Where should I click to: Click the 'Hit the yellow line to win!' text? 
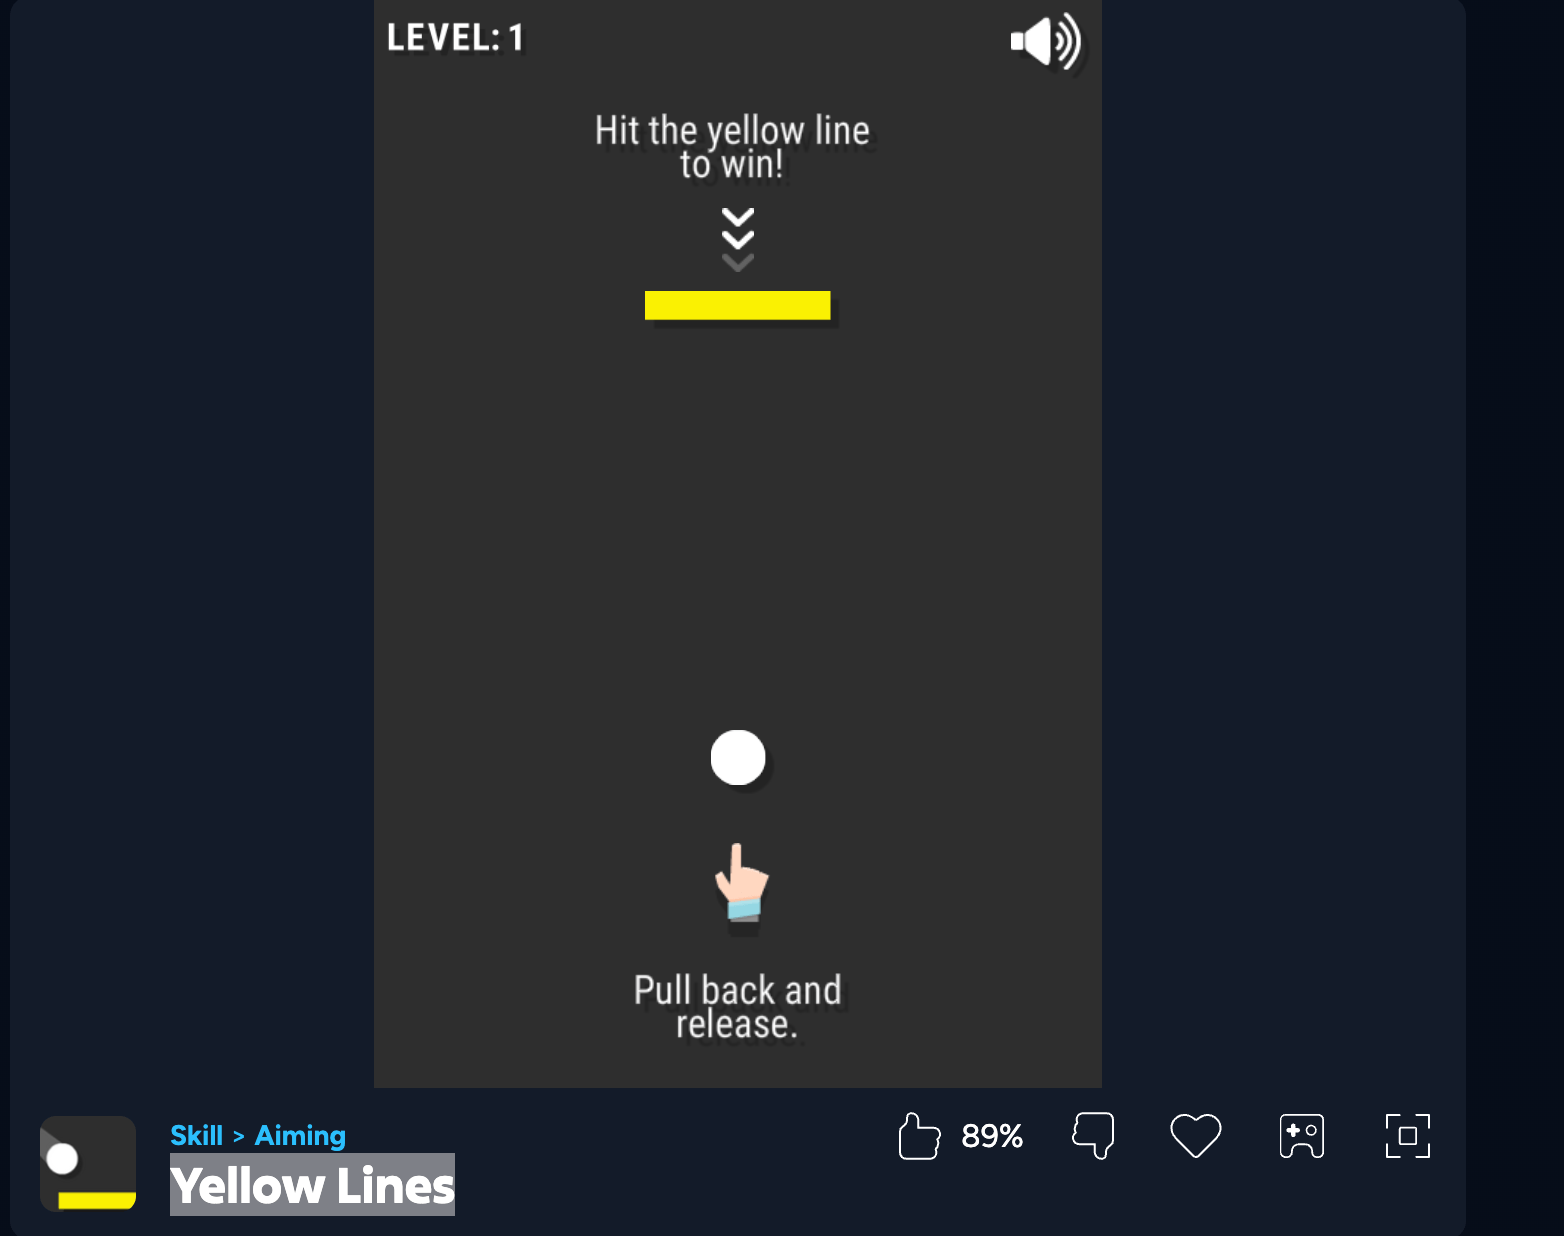(732, 147)
